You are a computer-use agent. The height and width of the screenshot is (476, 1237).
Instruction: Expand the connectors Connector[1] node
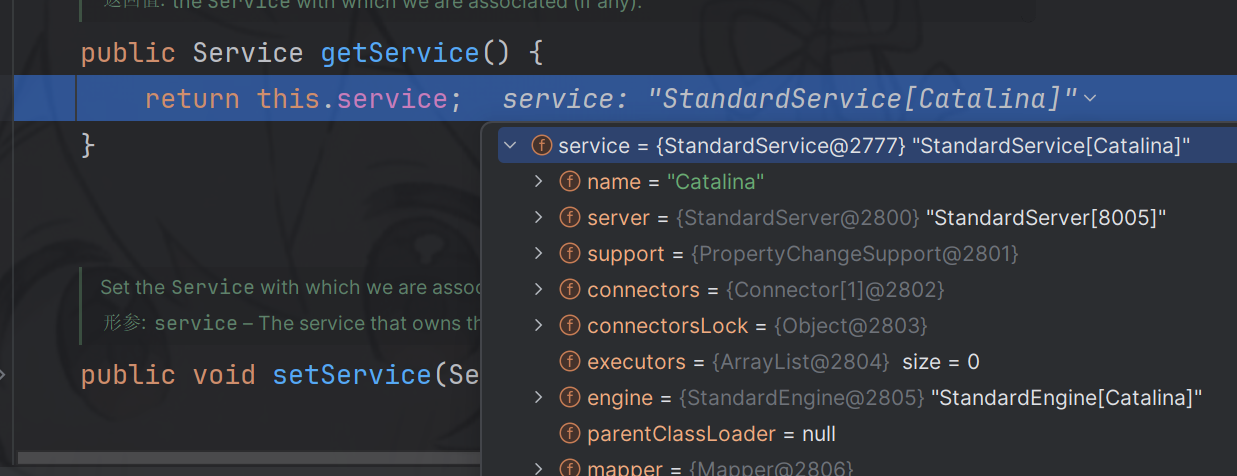[539, 290]
